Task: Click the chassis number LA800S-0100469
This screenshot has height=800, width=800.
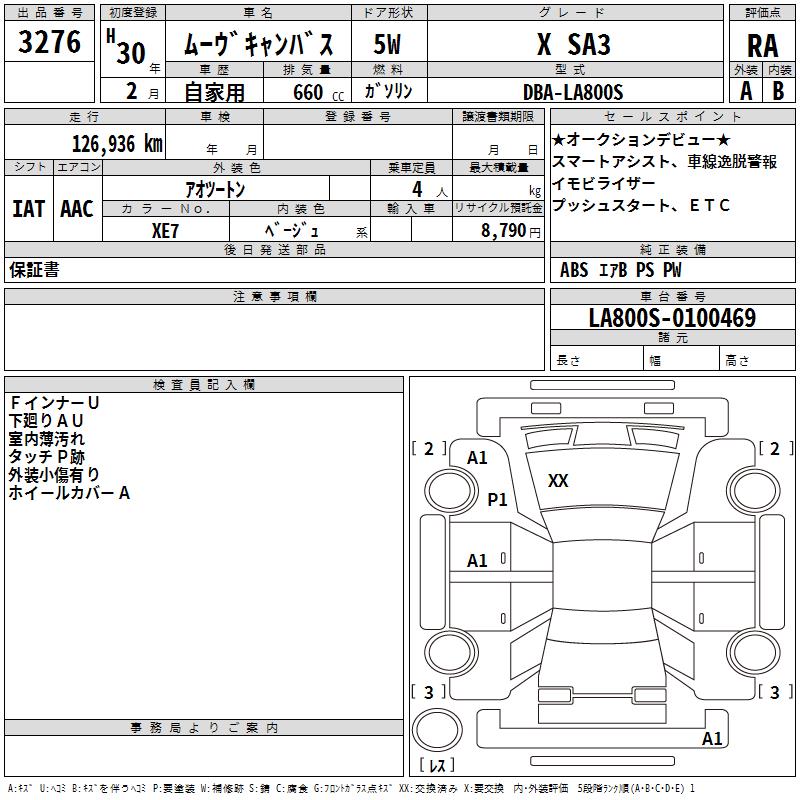Action: 672,318
